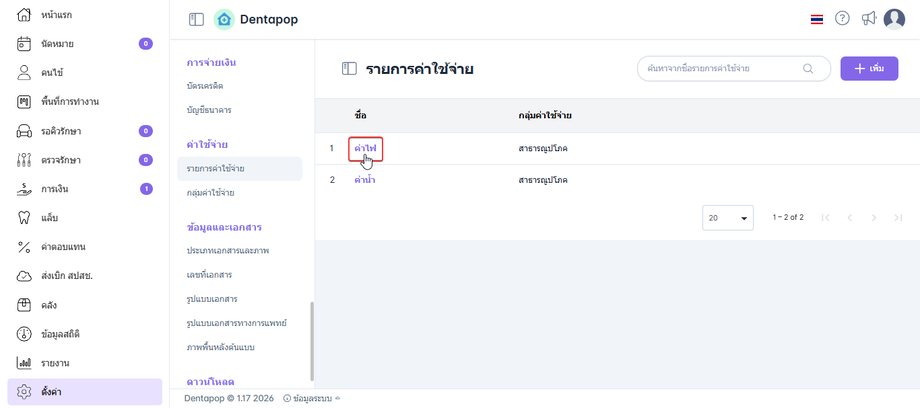The image size is (920, 408).
Task: Click the panel icon beside รายการค่าใช้จ่าย heading
Action: [x=349, y=69]
